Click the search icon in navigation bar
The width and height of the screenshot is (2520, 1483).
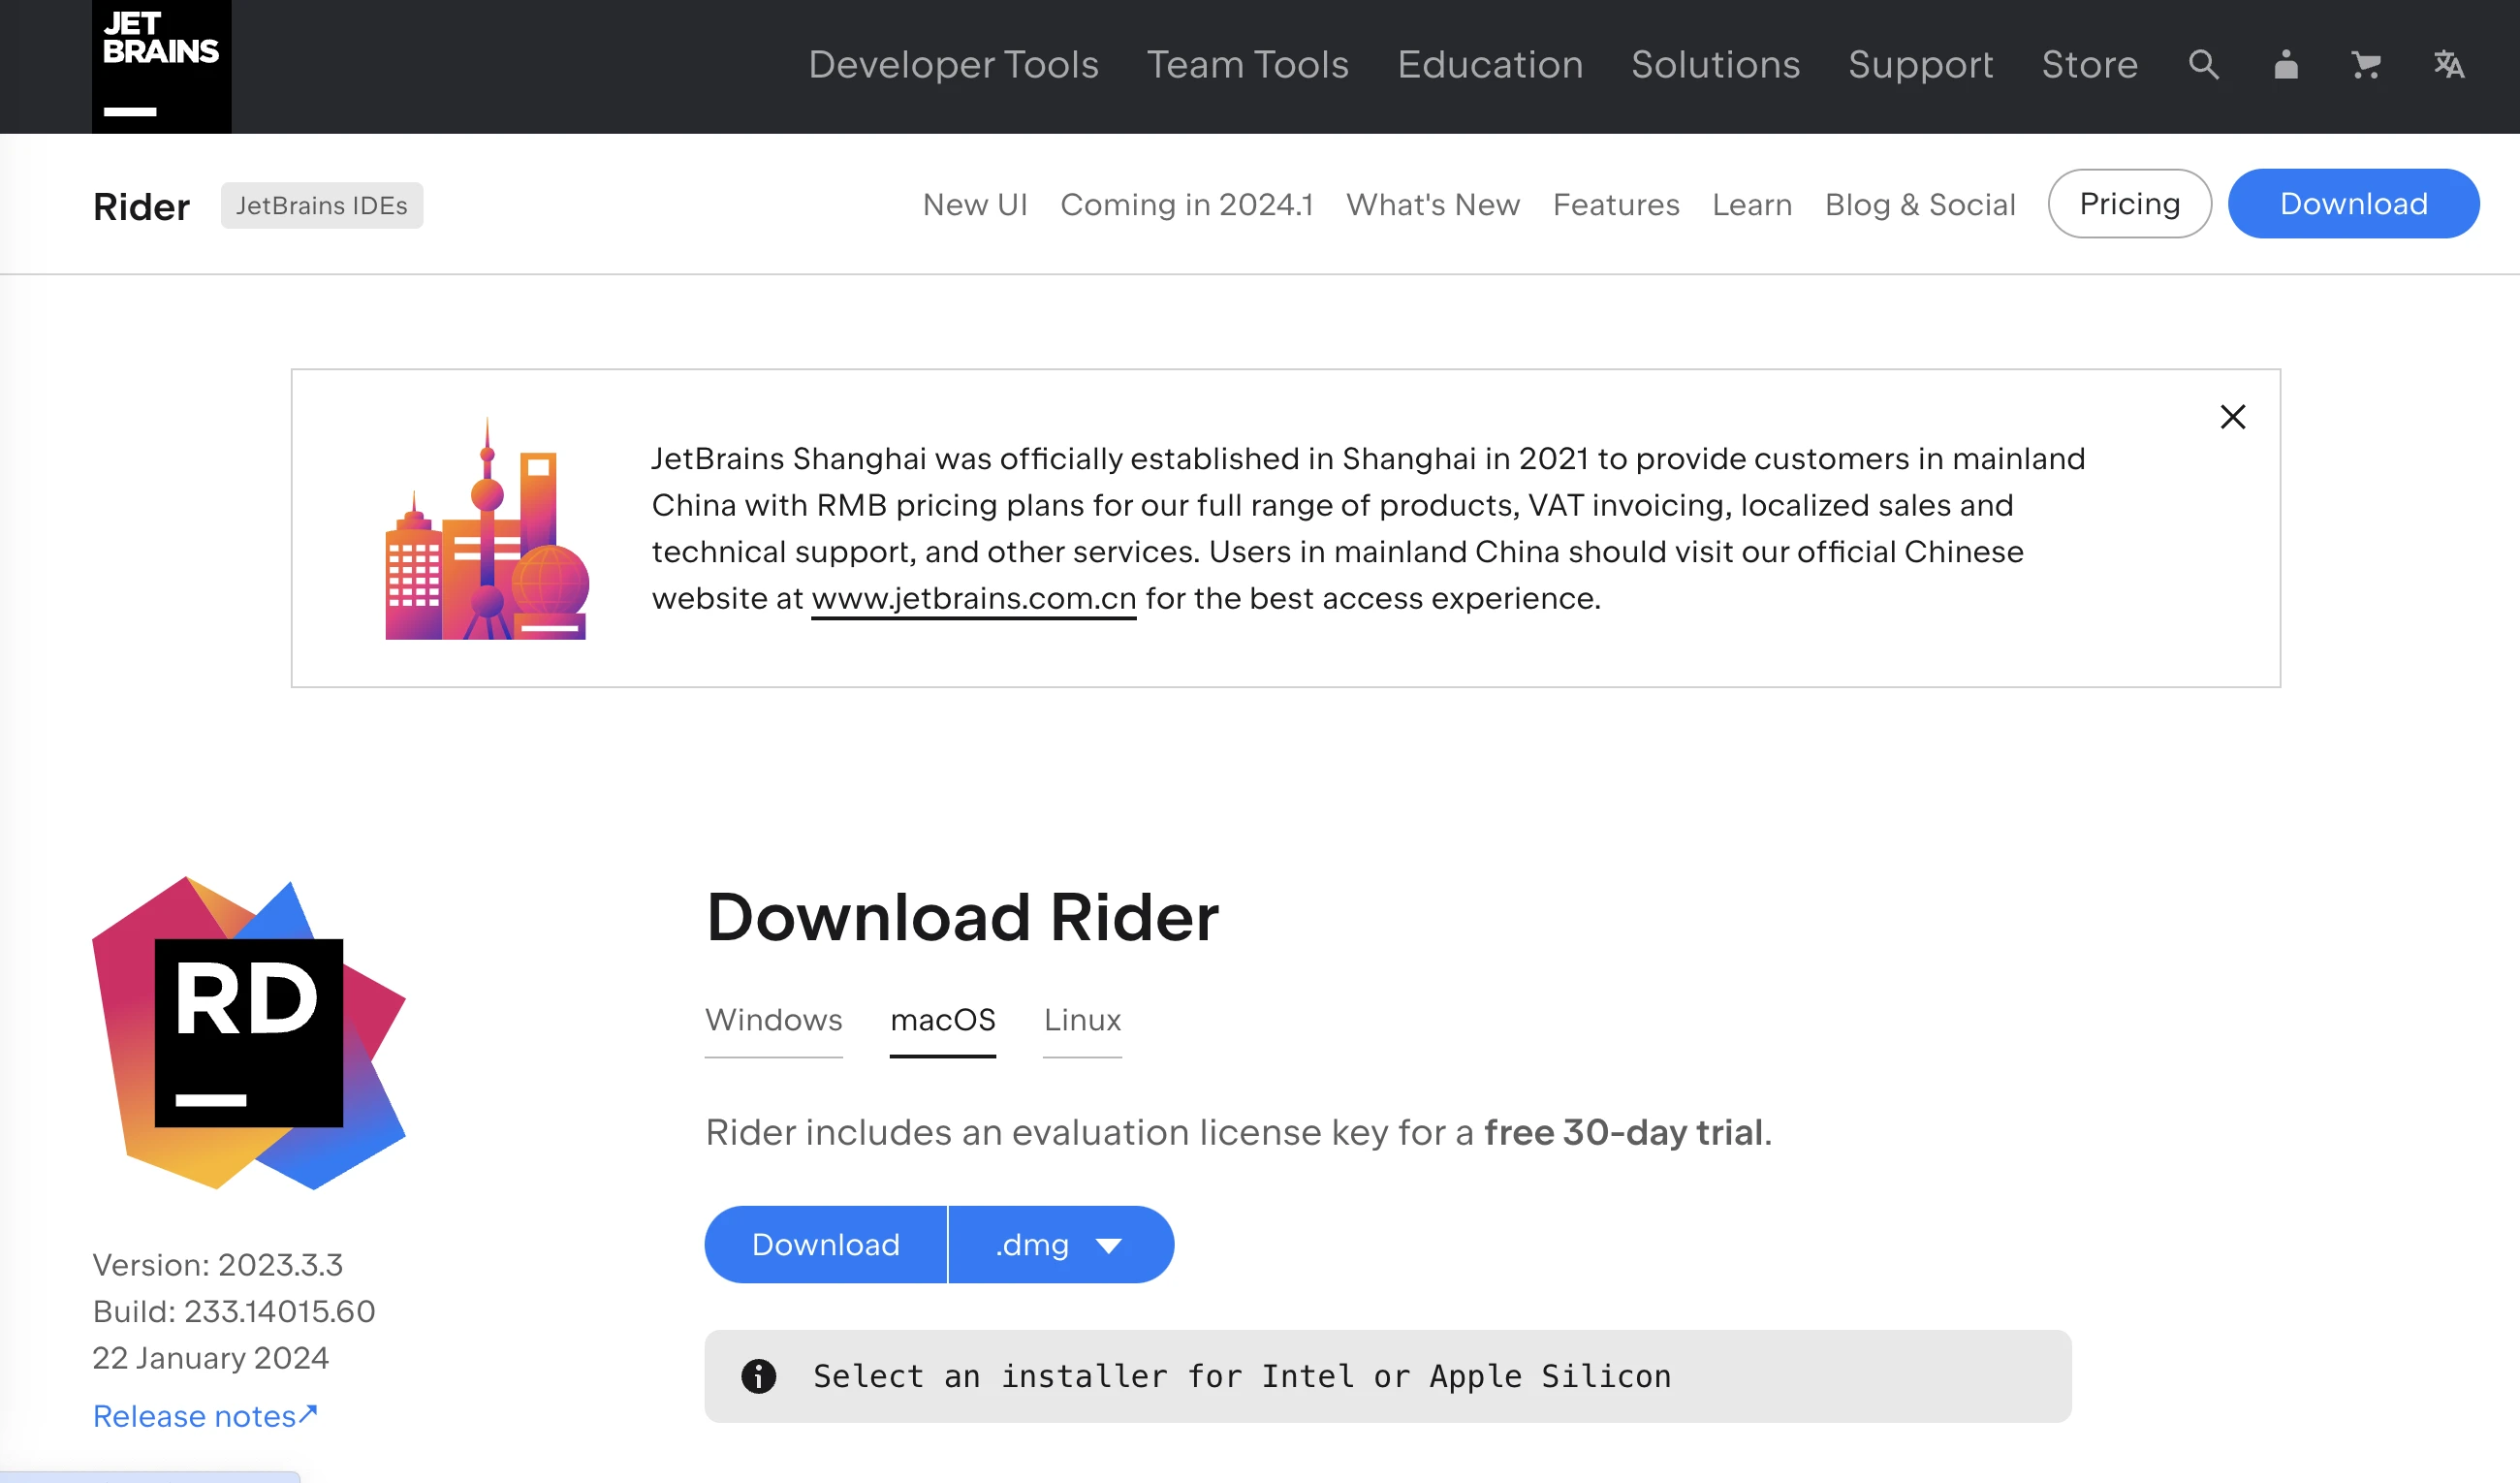[2202, 65]
